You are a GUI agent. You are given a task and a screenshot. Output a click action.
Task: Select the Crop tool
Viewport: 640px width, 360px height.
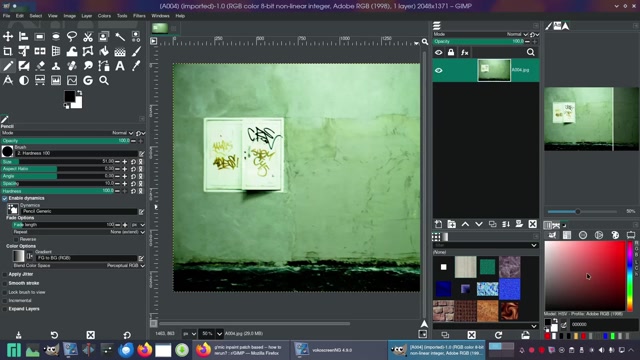coord(8,51)
